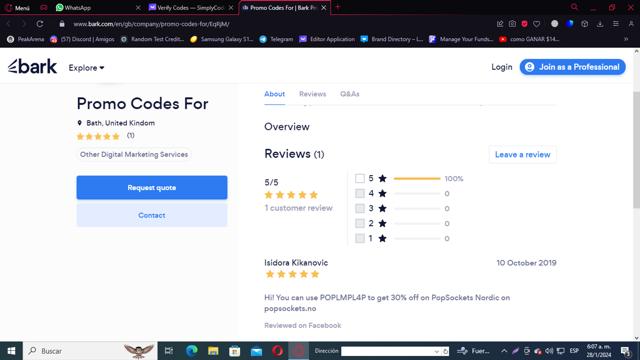This screenshot has height=360, width=640.
Task: Switch to the WhatsApp tab
Action: [78, 8]
